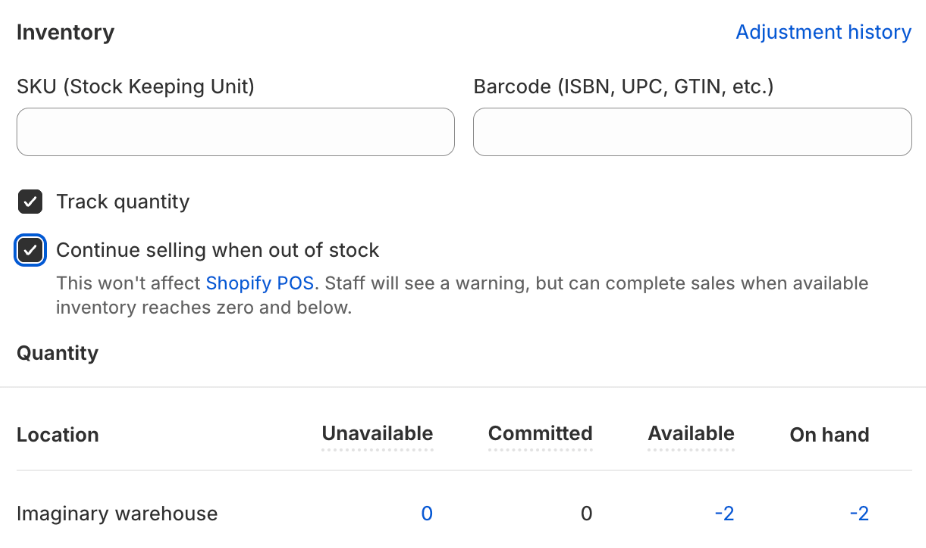Click the Inventory section heading
Image resolution: width=926 pixels, height=548 pixels.
tap(65, 32)
